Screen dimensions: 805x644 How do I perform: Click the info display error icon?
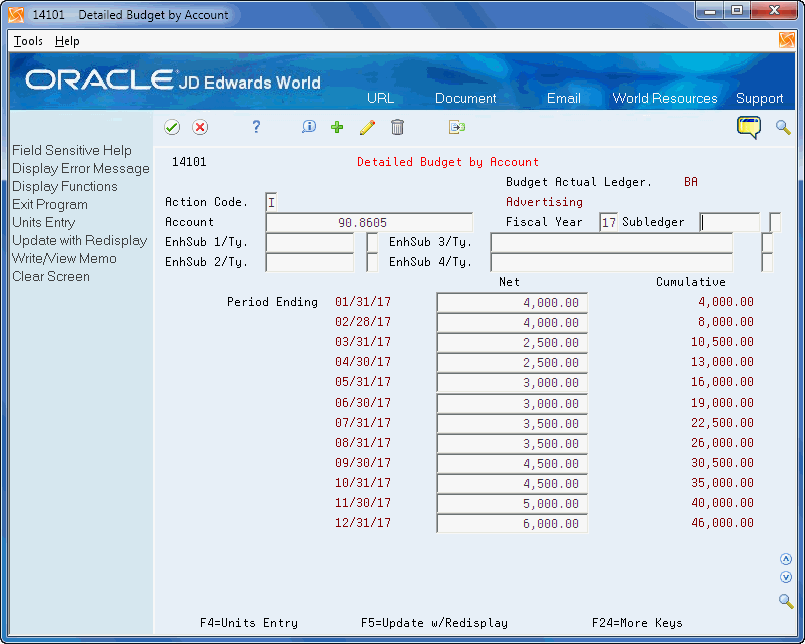309,127
